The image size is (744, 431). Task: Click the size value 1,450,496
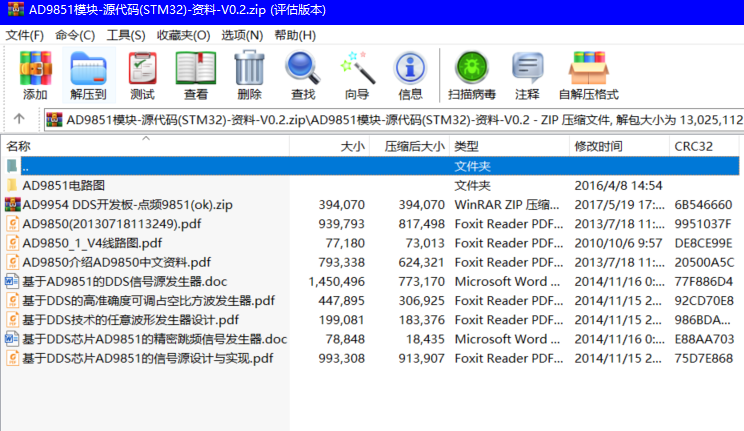click(x=337, y=281)
